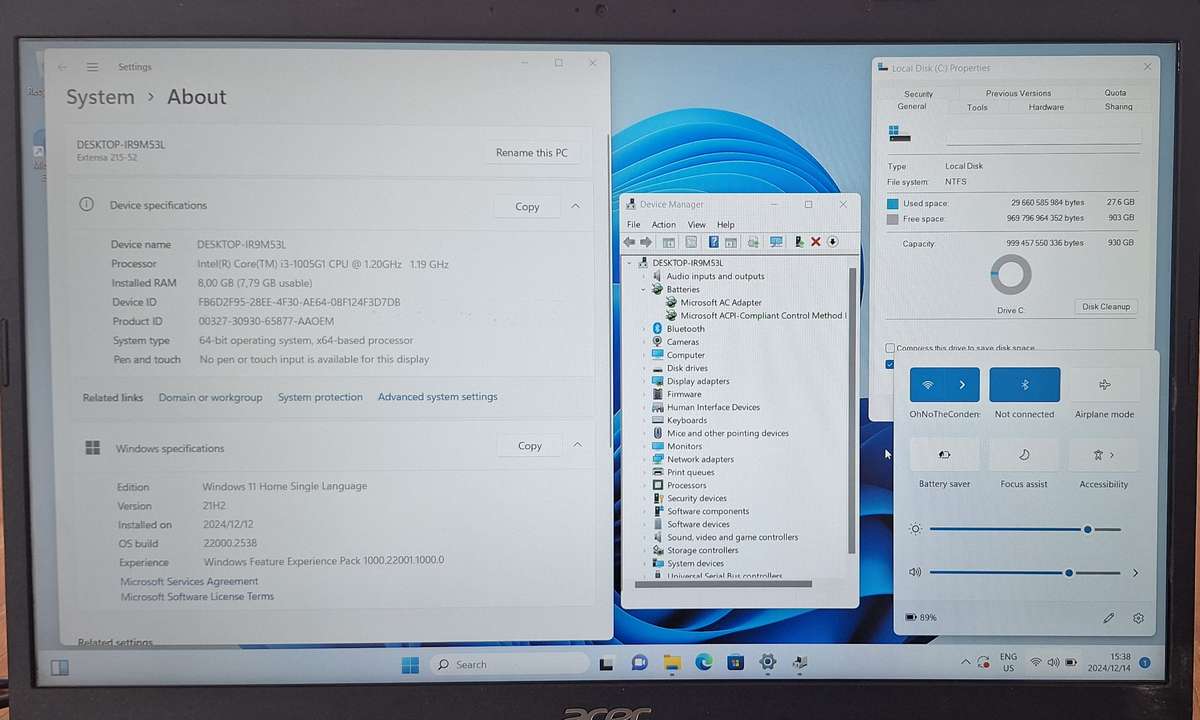The width and height of the screenshot is (1200, 720).
Task: Collapse the Batteries tree node
Action: (x=645, y=289)
